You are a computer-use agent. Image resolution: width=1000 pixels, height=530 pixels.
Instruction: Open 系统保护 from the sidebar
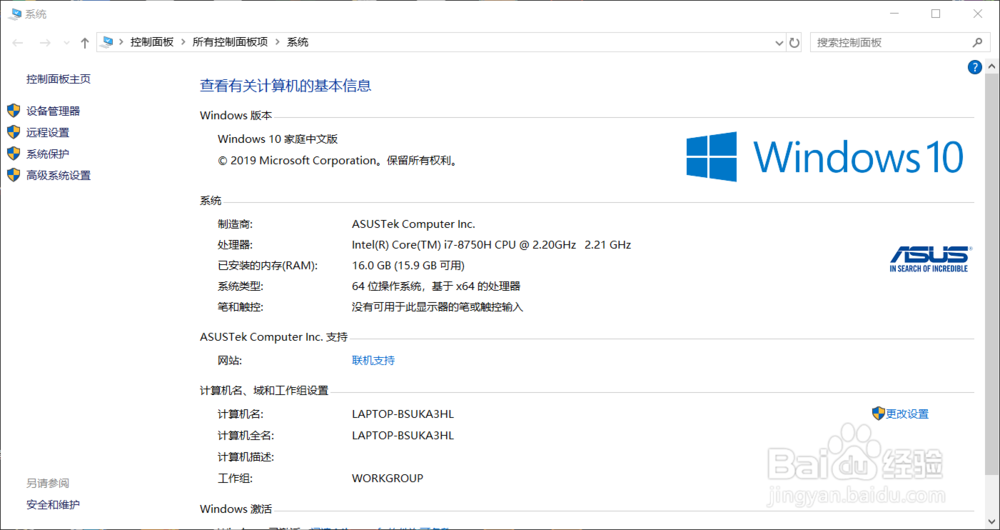pyautogui.click(x=48, y=154)
